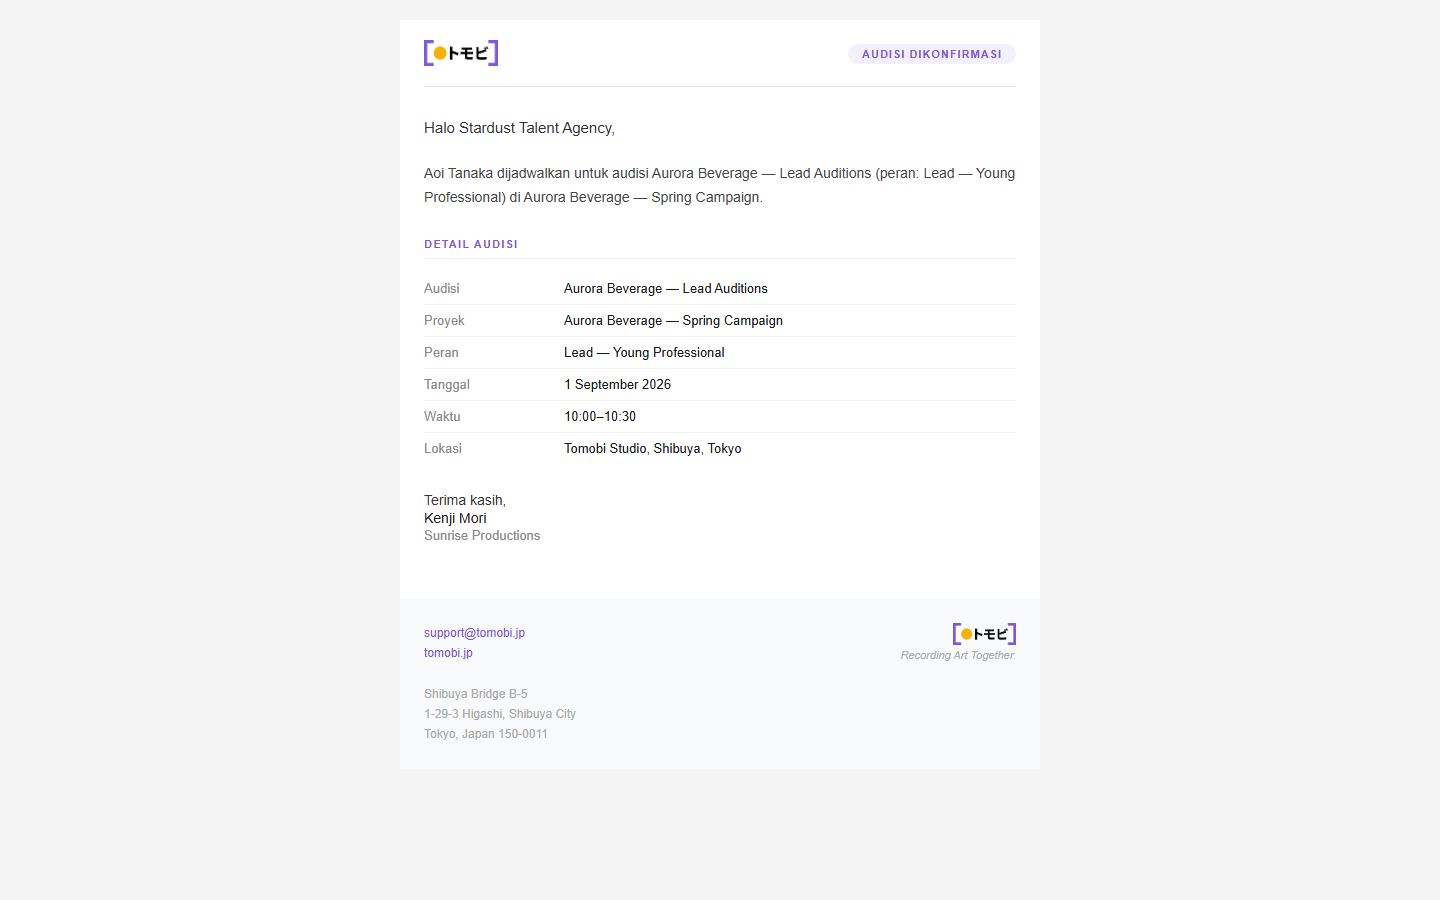Select the 'Tanggal' row label
Viewport: 1440px width, 900px height.
447,384
